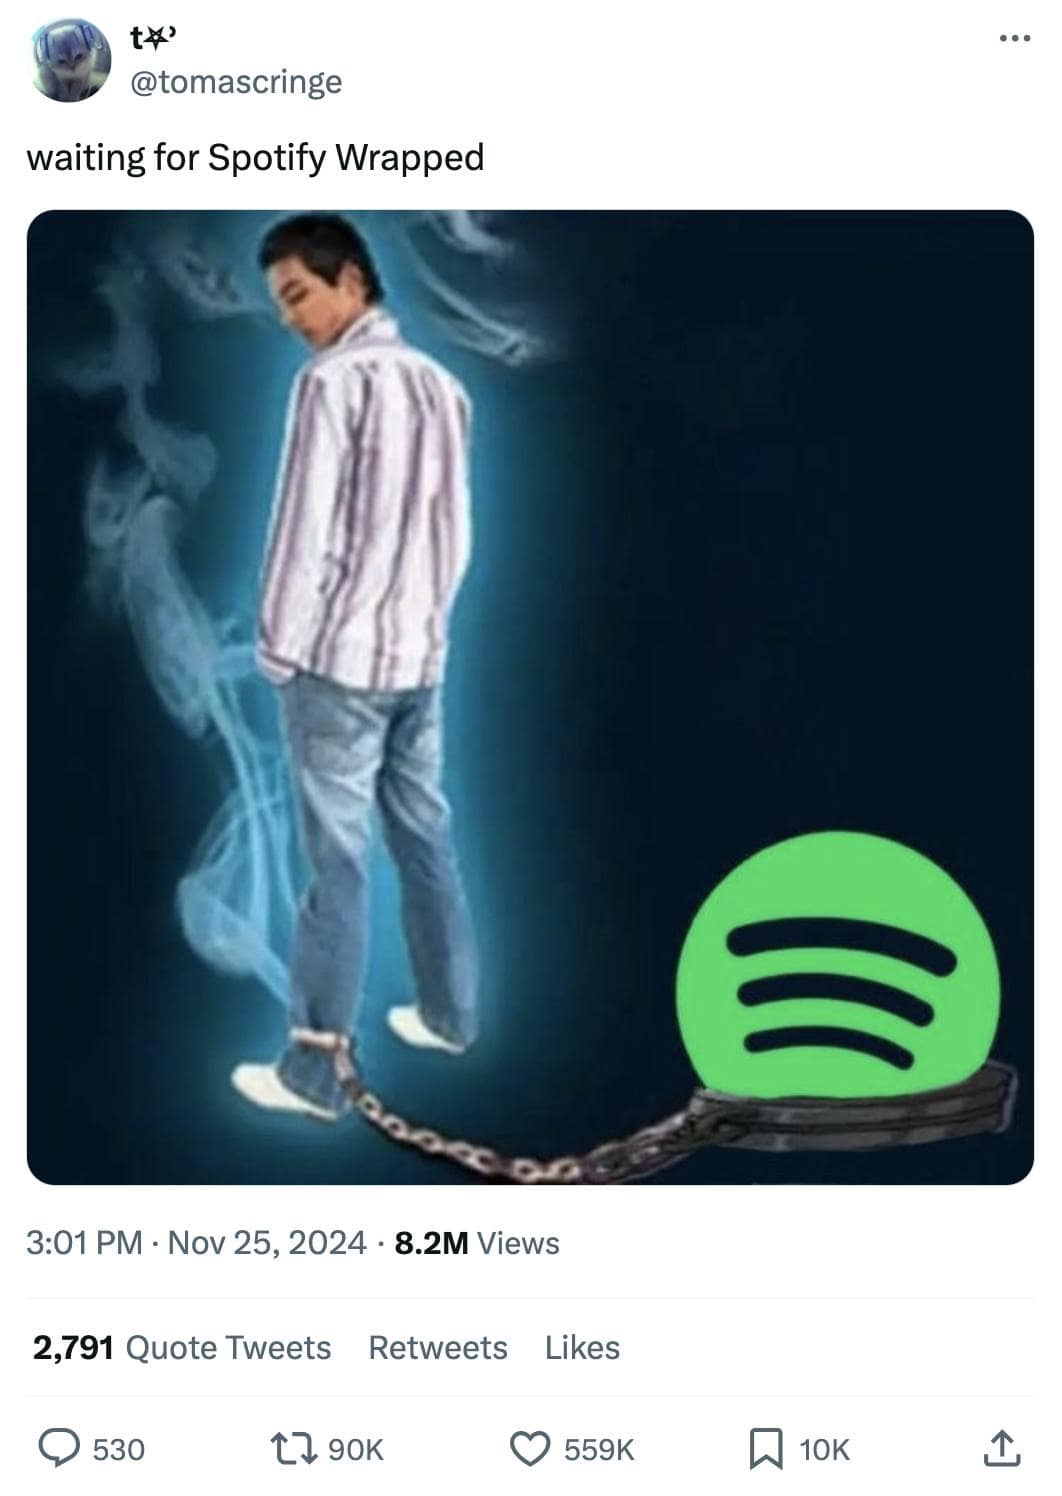The height and width of the screenshot is (1496, 1062).
Task: Click the display name above handle
Action: (x=153, y=38)
